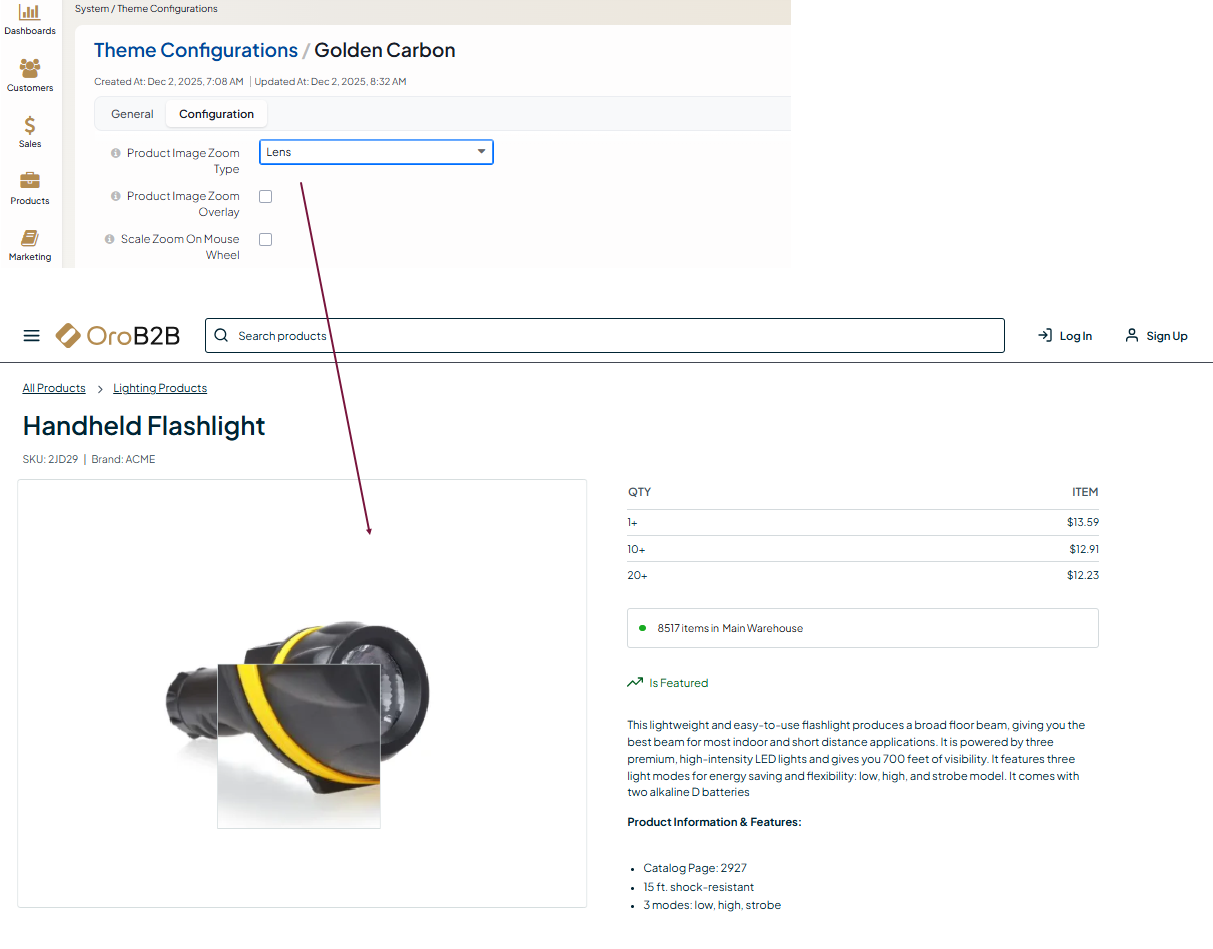Click the info icon beside Product Image Zoom Type
The image size is (1213, 949).
coord(116,154)
